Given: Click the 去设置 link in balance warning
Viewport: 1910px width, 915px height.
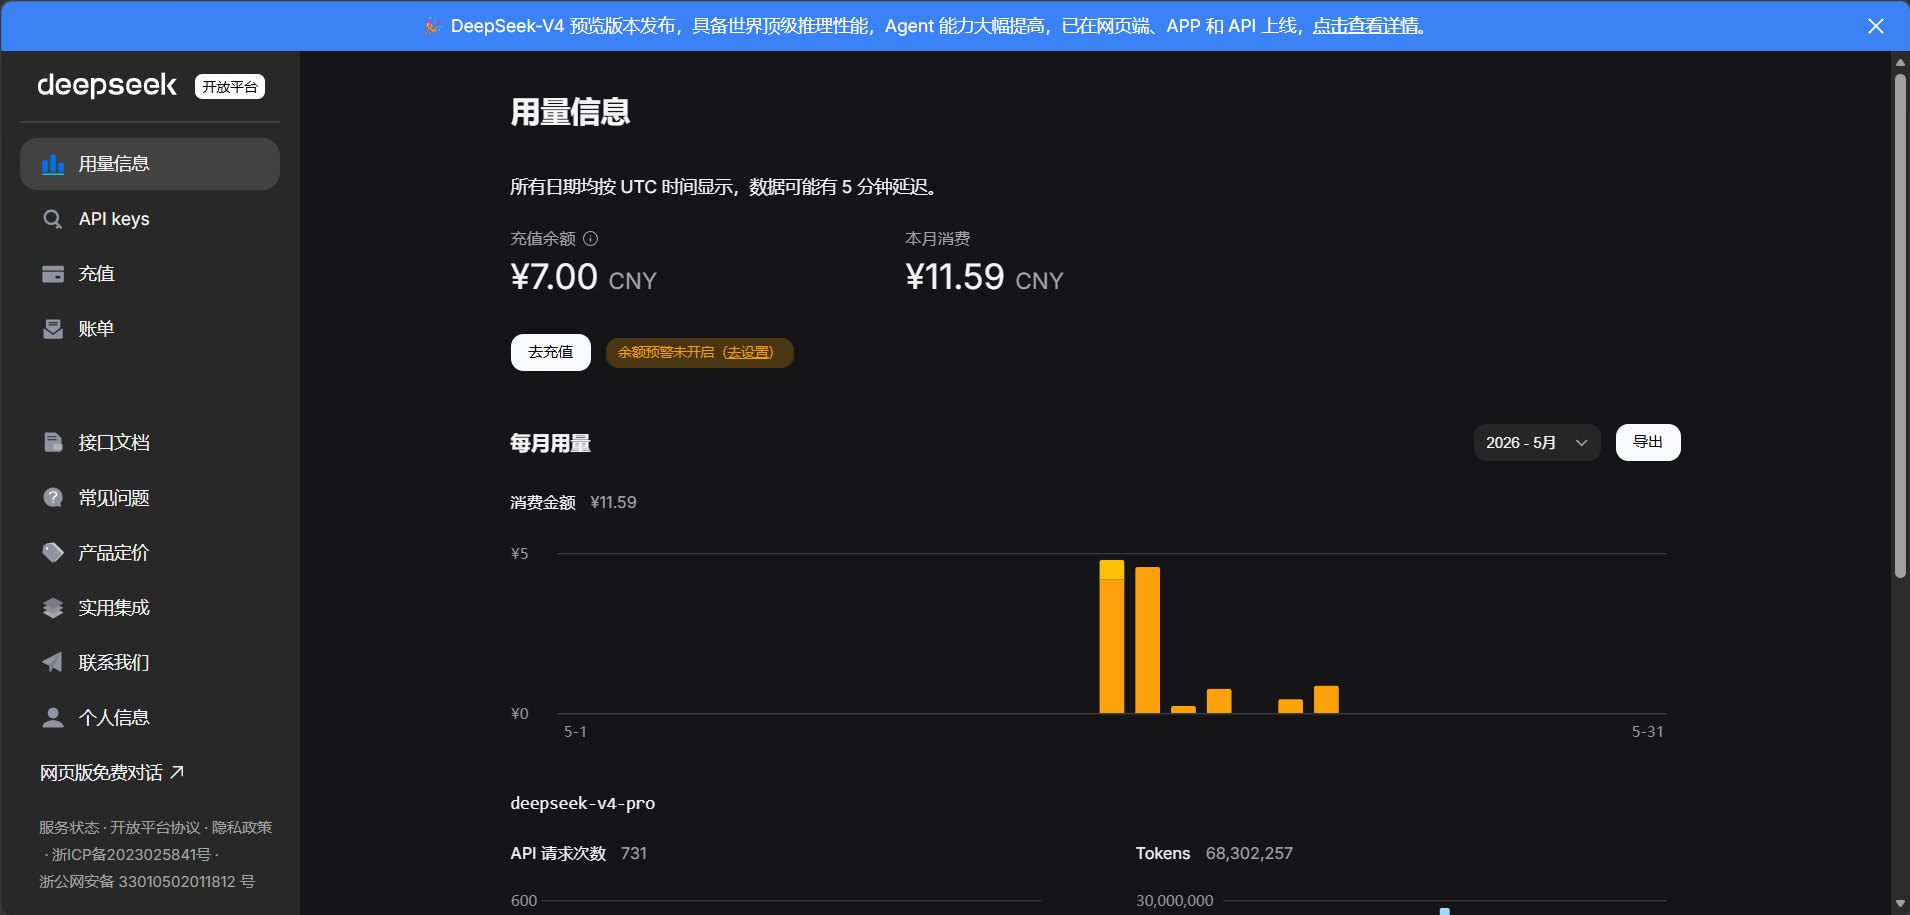Looking at the screenshot, I should [x=748, y=352].
